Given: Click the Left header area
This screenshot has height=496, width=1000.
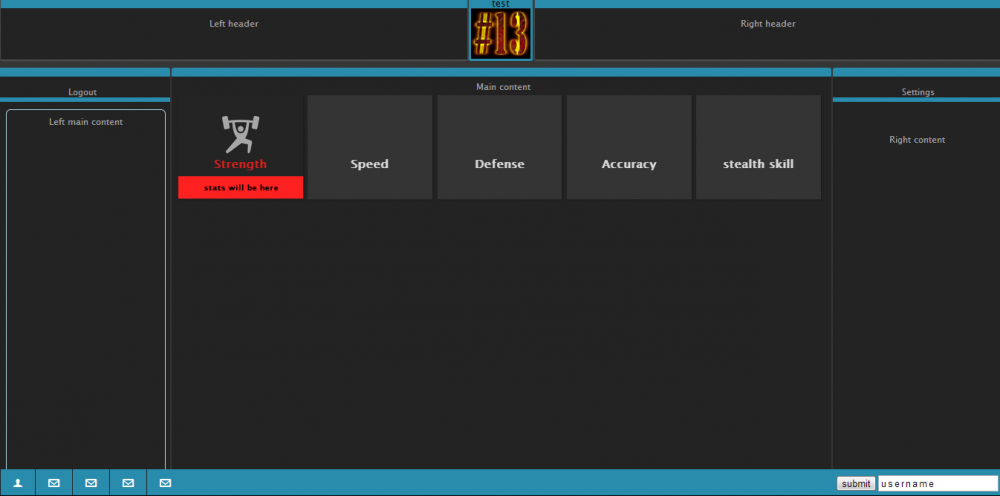Looking at the screenshot, I should click(234, 24).
